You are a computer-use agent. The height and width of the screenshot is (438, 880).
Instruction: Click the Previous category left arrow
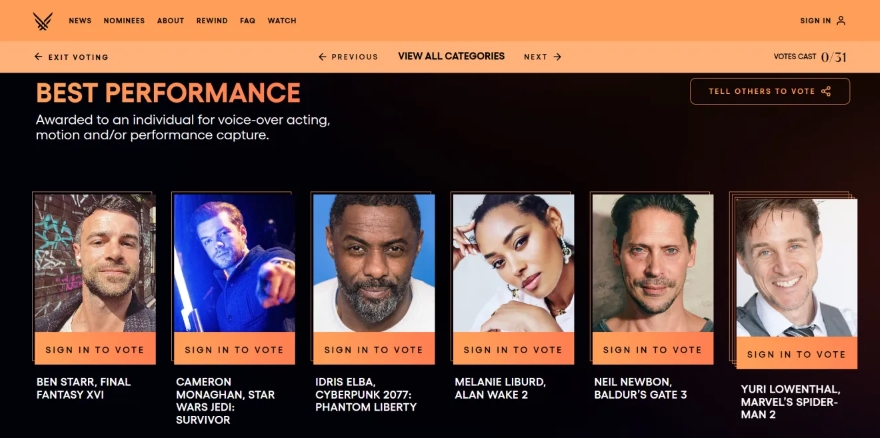tap(323, 57)
